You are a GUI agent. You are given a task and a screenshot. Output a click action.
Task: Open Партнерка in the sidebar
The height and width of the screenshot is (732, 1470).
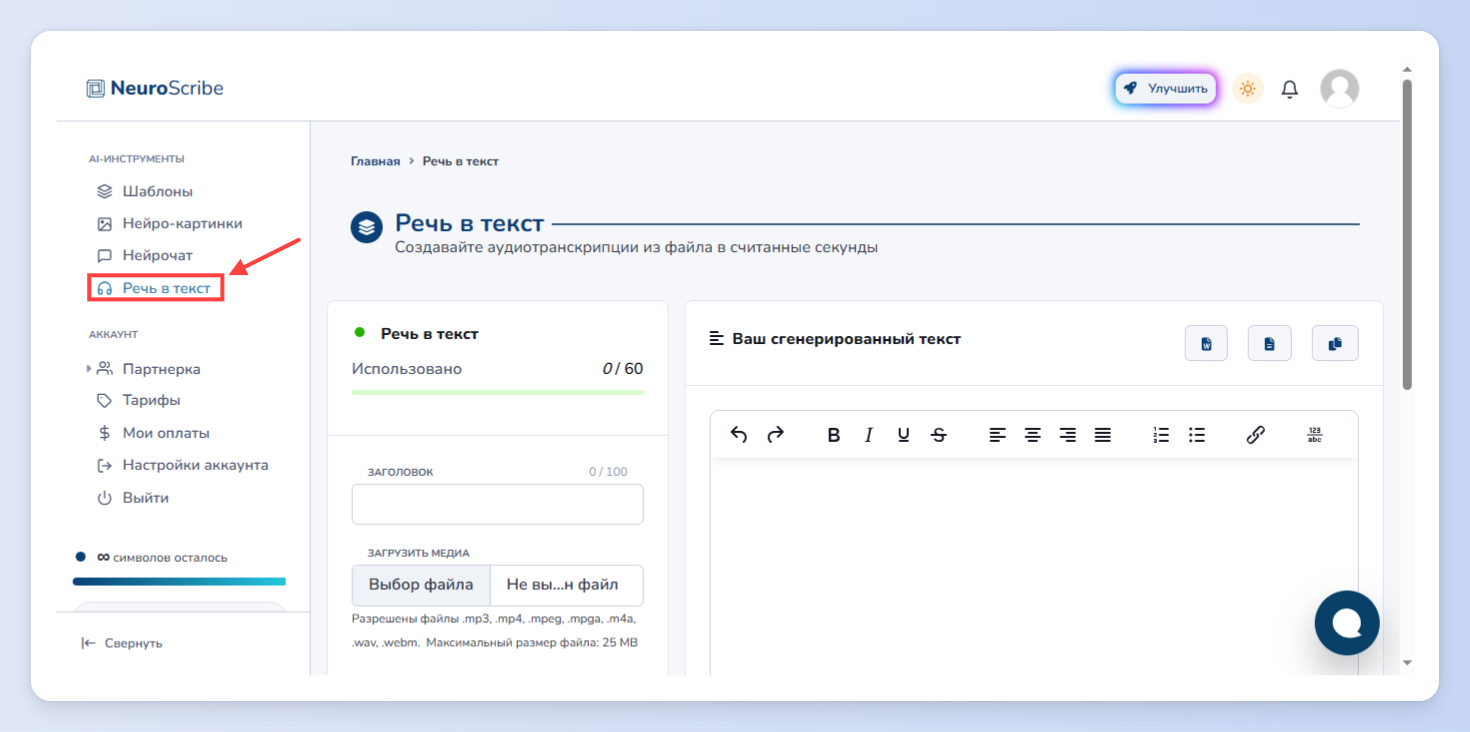pos(148,369)
